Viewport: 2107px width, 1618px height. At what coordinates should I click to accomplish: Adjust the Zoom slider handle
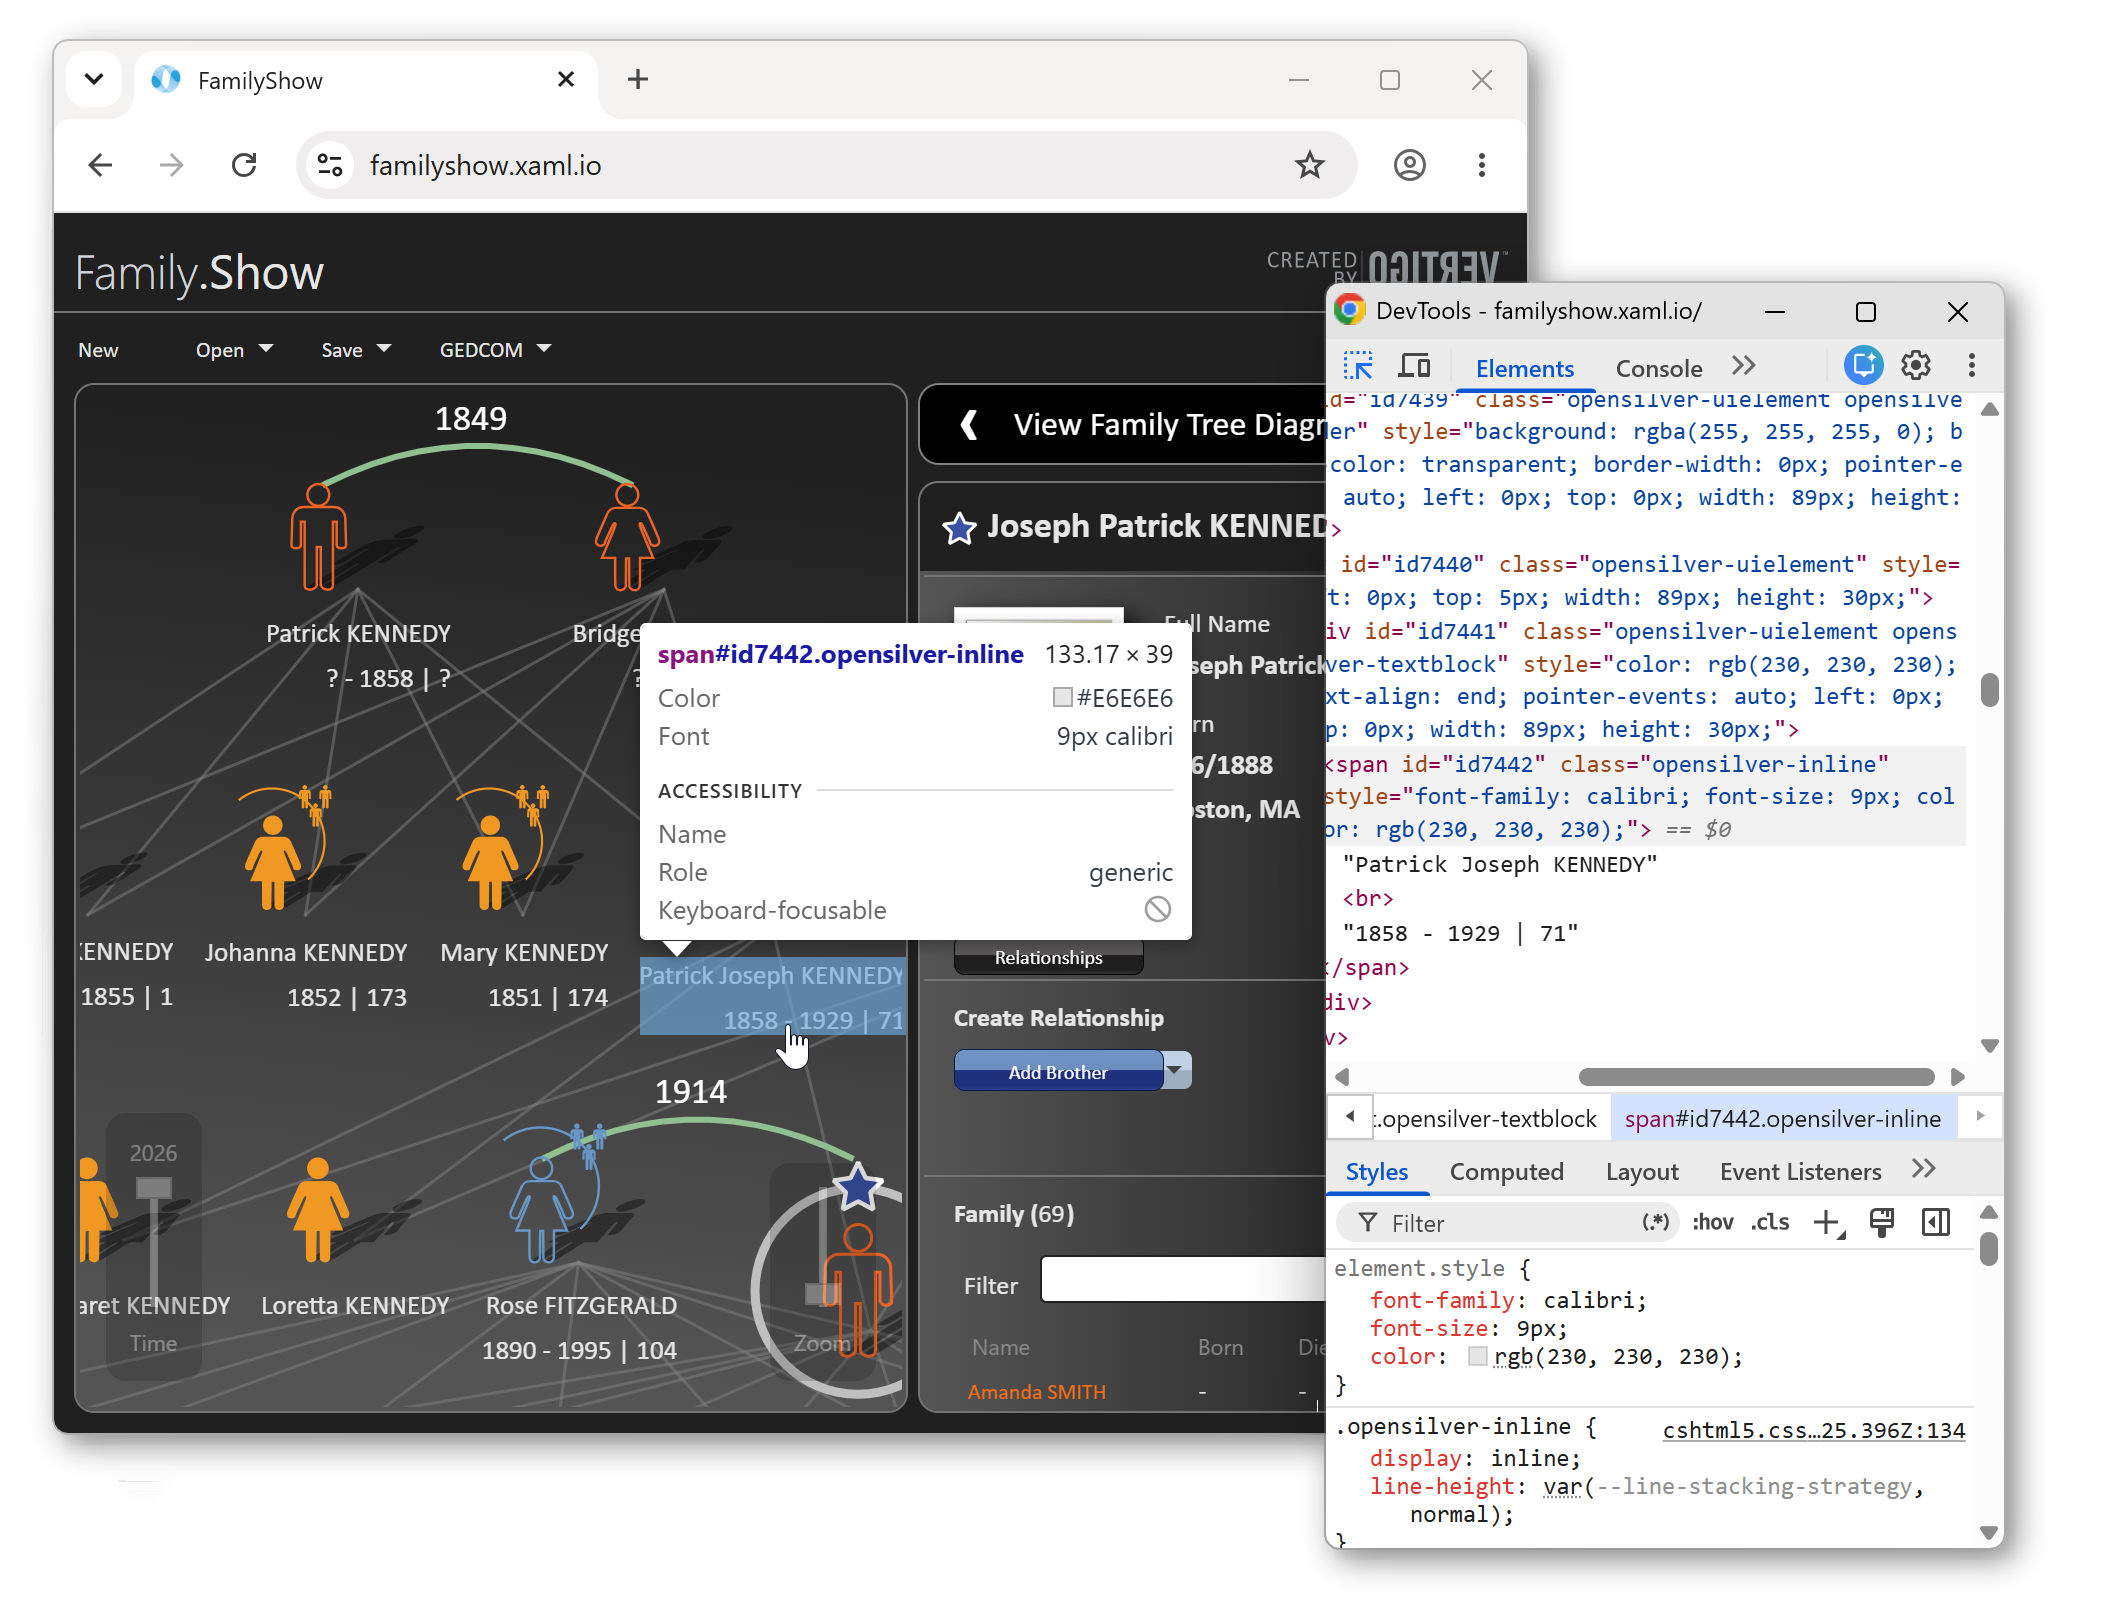pyautogui.click(x=822, y=1294)
